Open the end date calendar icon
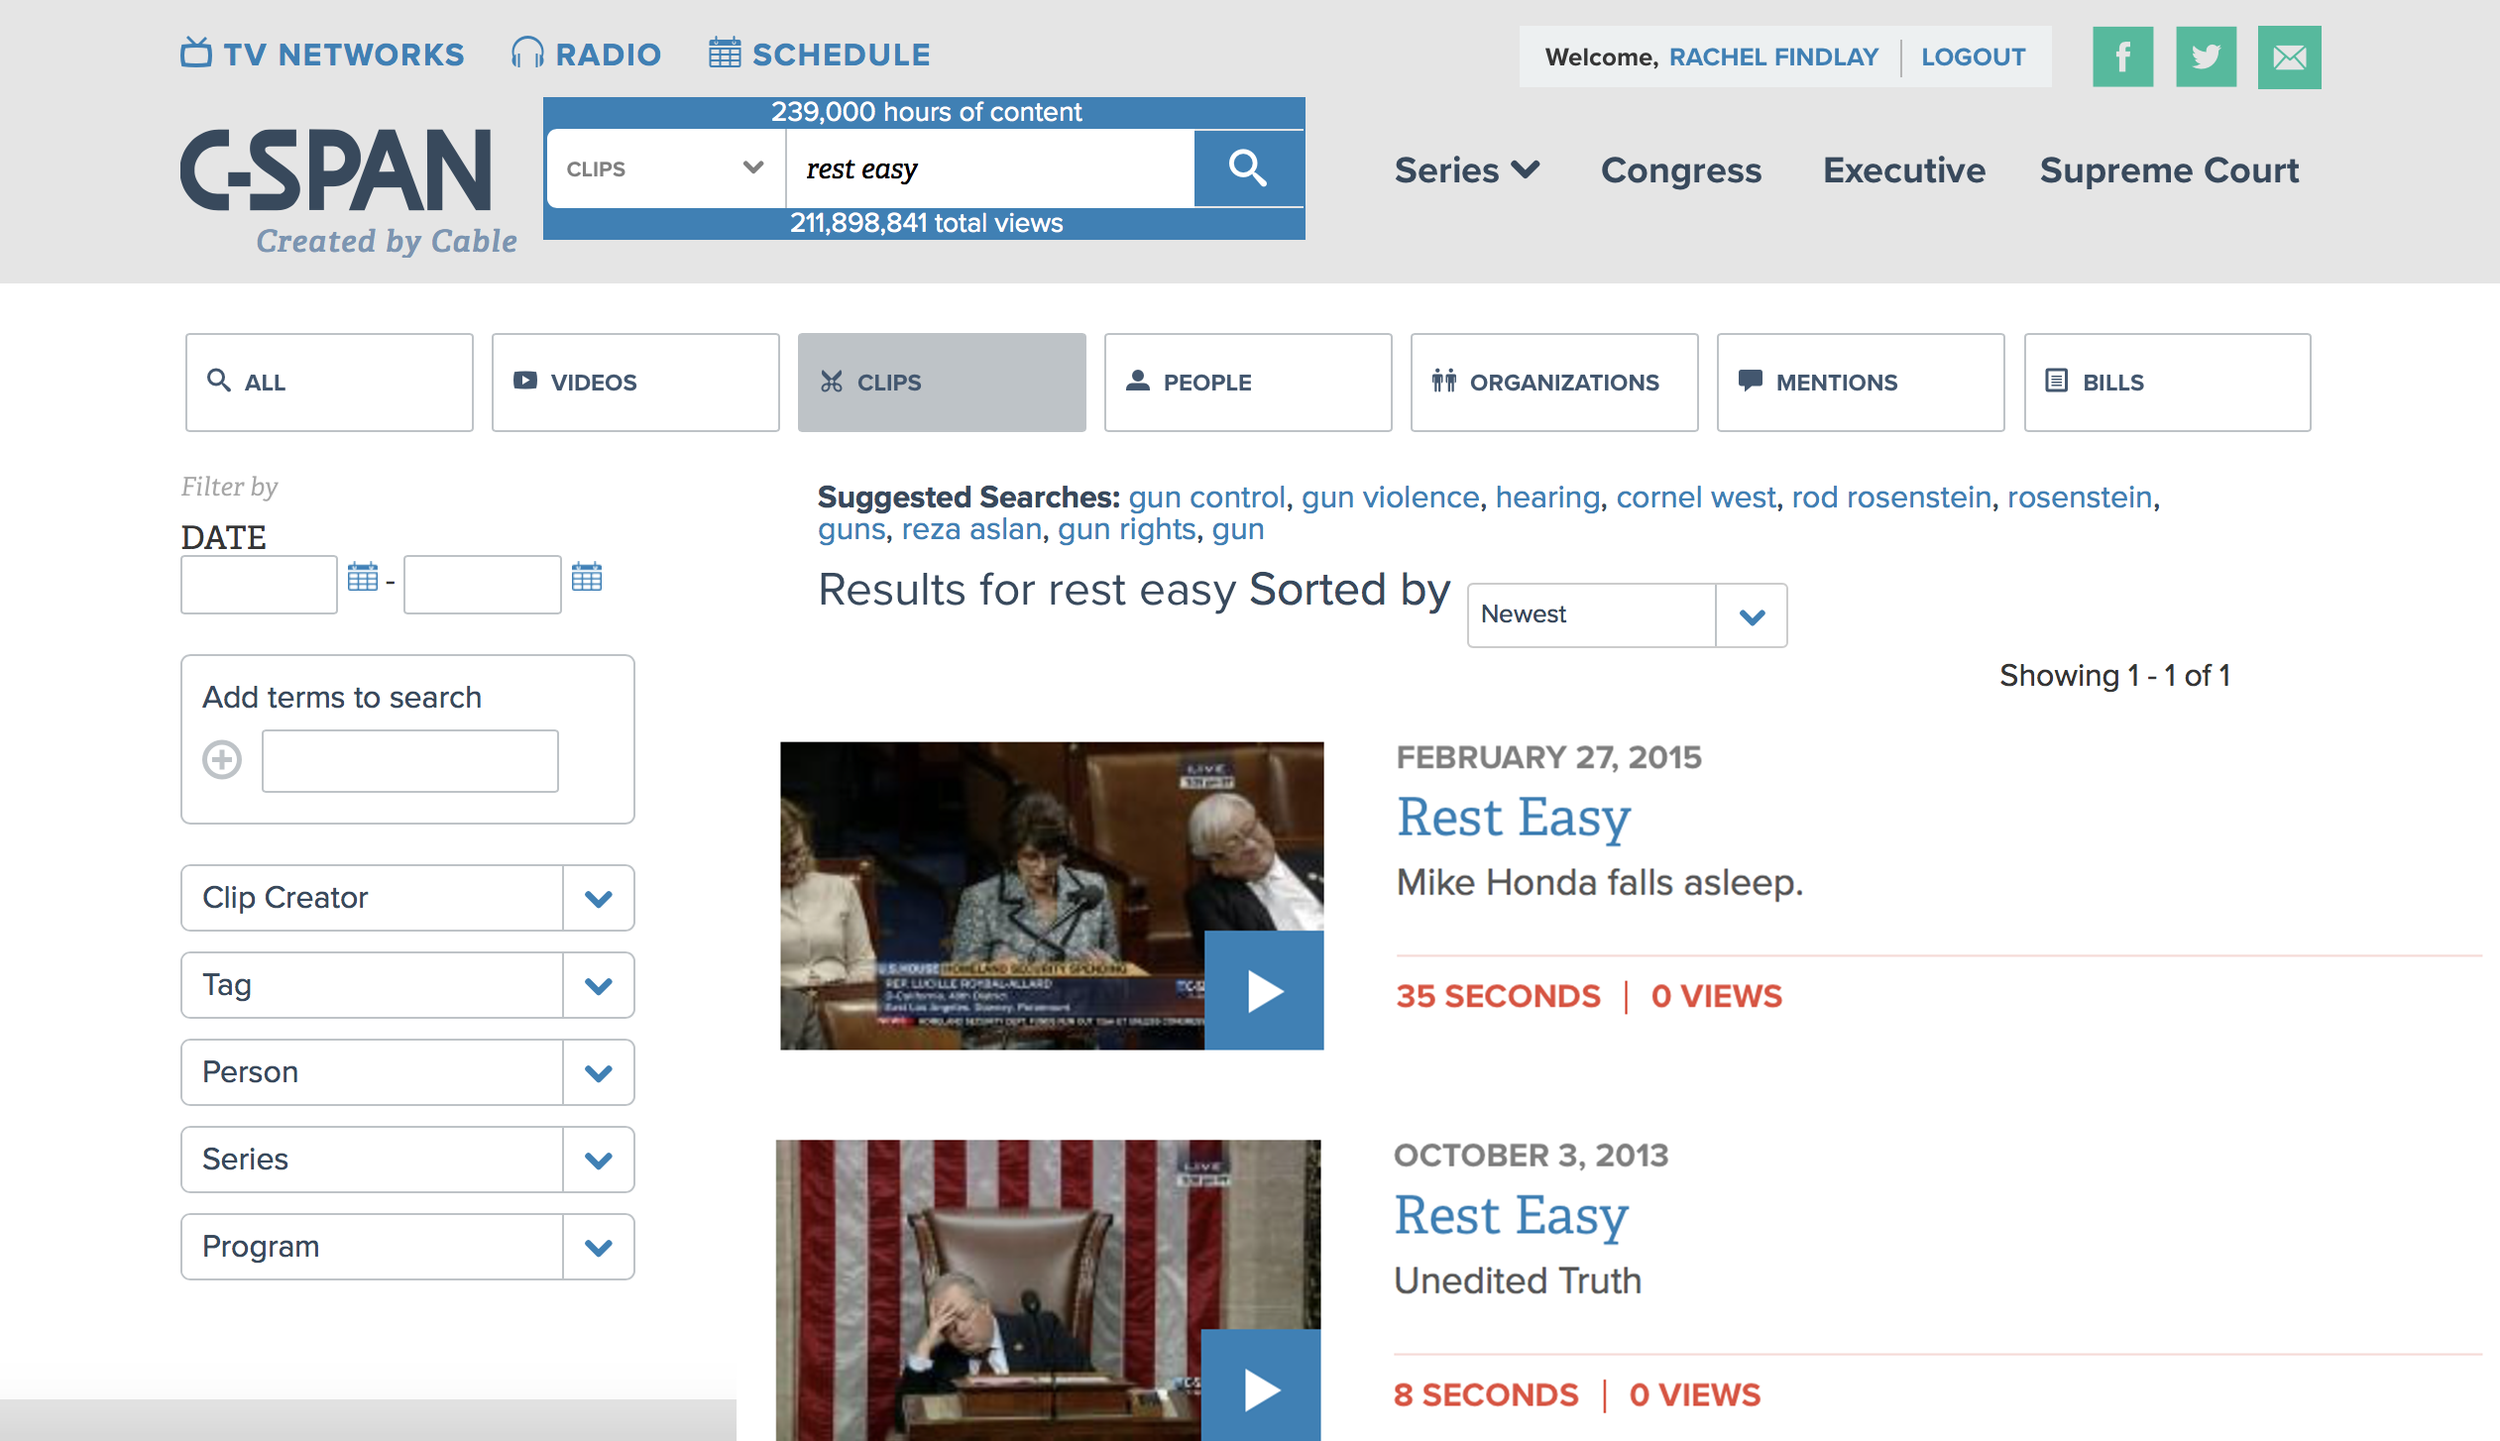This screenshot has height=1441, width=2500. pyautogui.click(x=586, y=577)
